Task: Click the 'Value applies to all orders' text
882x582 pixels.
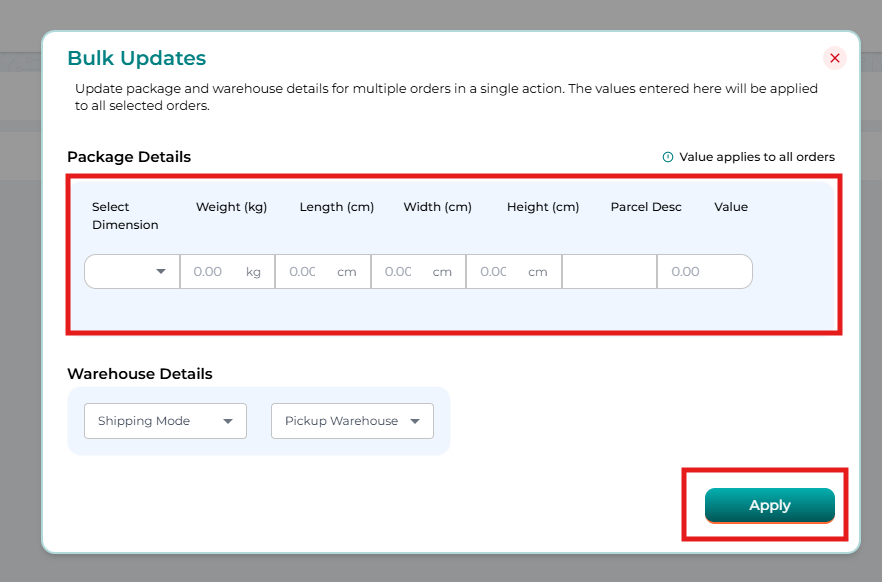Action: point(756,157)
